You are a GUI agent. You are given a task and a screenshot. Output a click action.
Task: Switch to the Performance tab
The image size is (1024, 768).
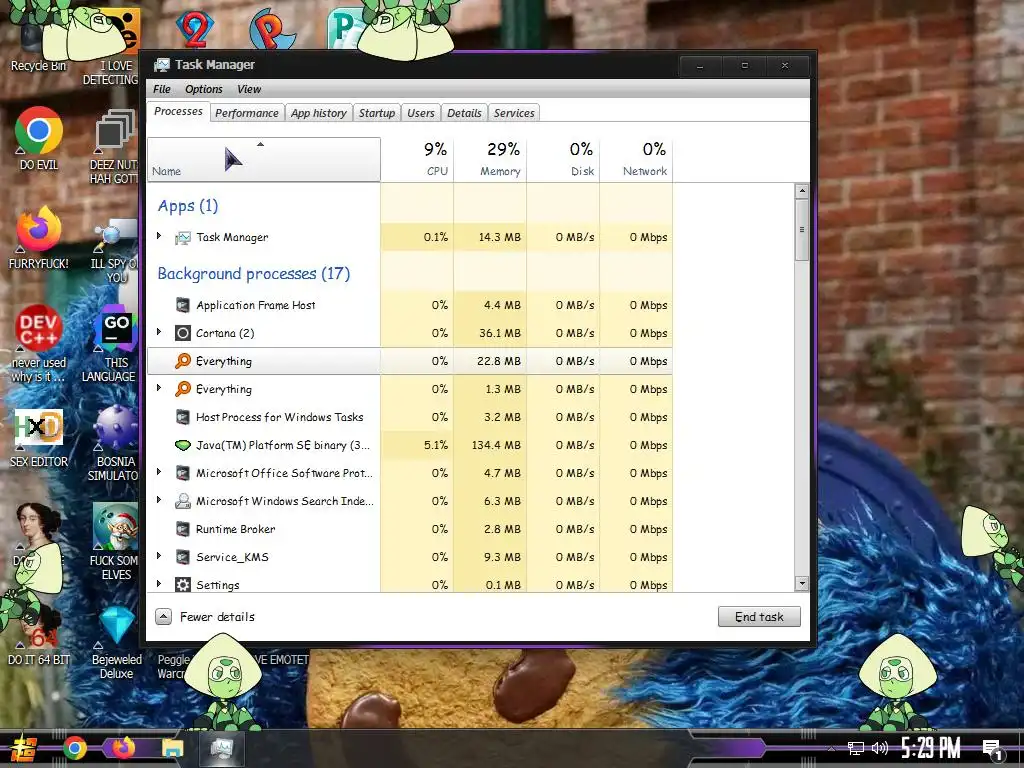[x=247, y=113]
